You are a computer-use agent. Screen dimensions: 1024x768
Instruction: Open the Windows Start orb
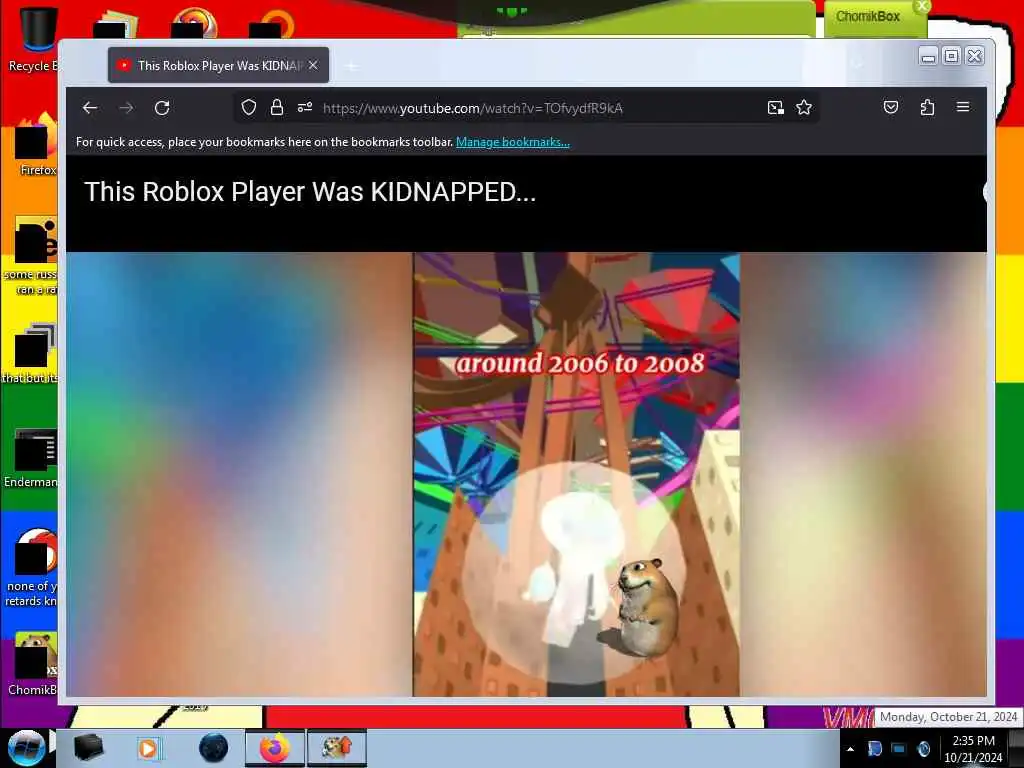pos(26,748)
